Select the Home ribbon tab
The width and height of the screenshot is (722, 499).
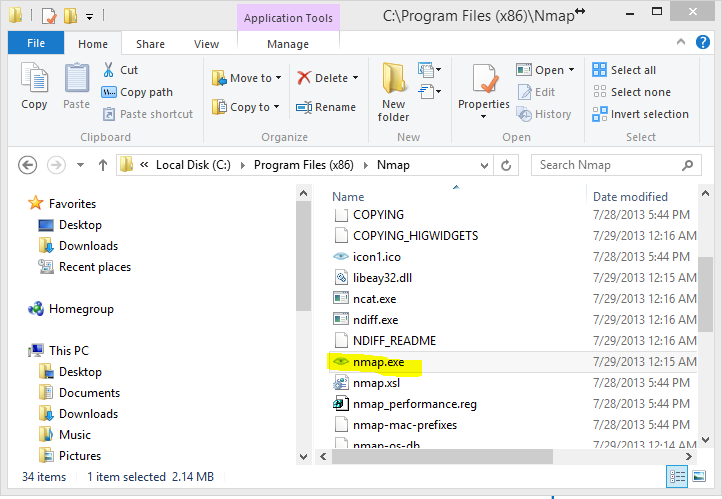93,44
